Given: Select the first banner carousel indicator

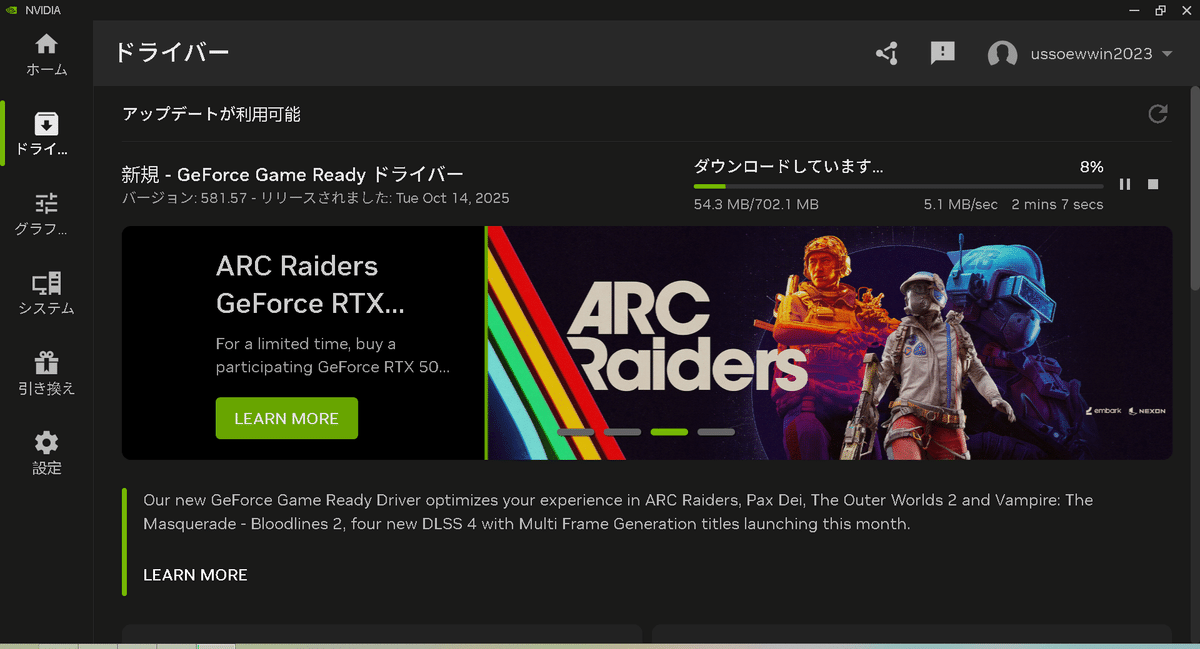Looking at the screenshot, I should click(x=576, y=432).
